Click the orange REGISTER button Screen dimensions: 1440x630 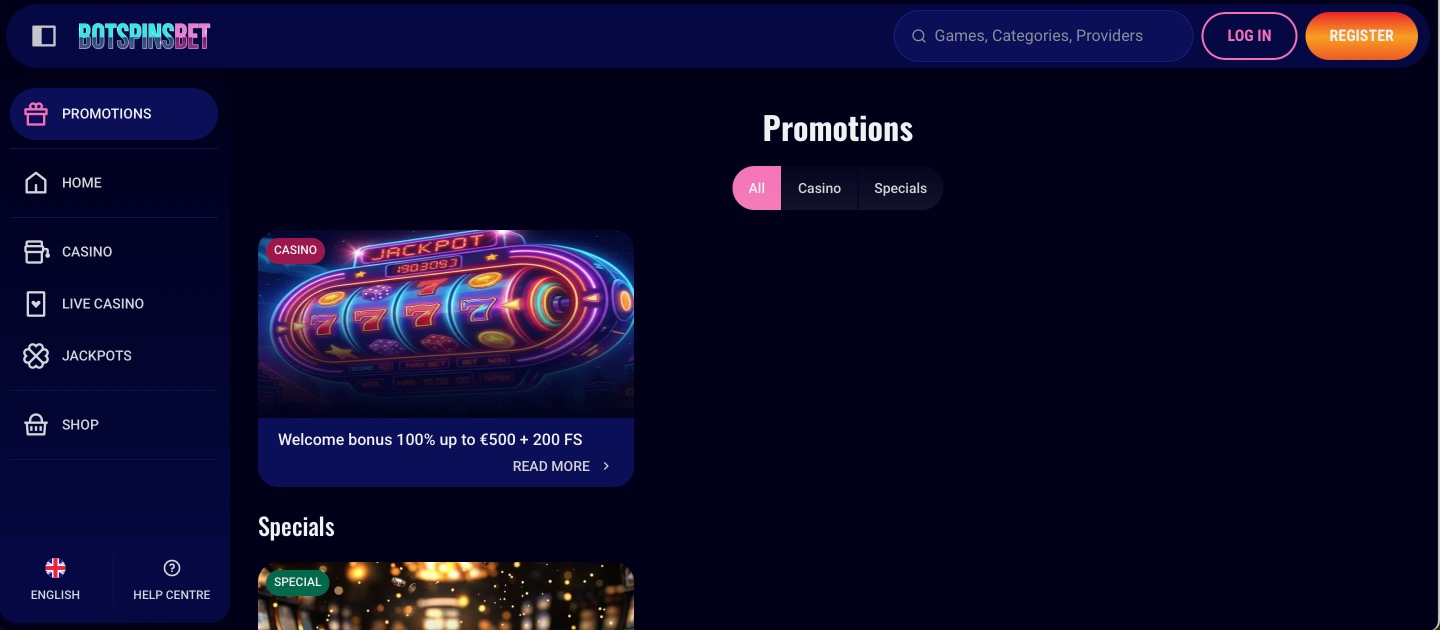(x=1361, y=36)
